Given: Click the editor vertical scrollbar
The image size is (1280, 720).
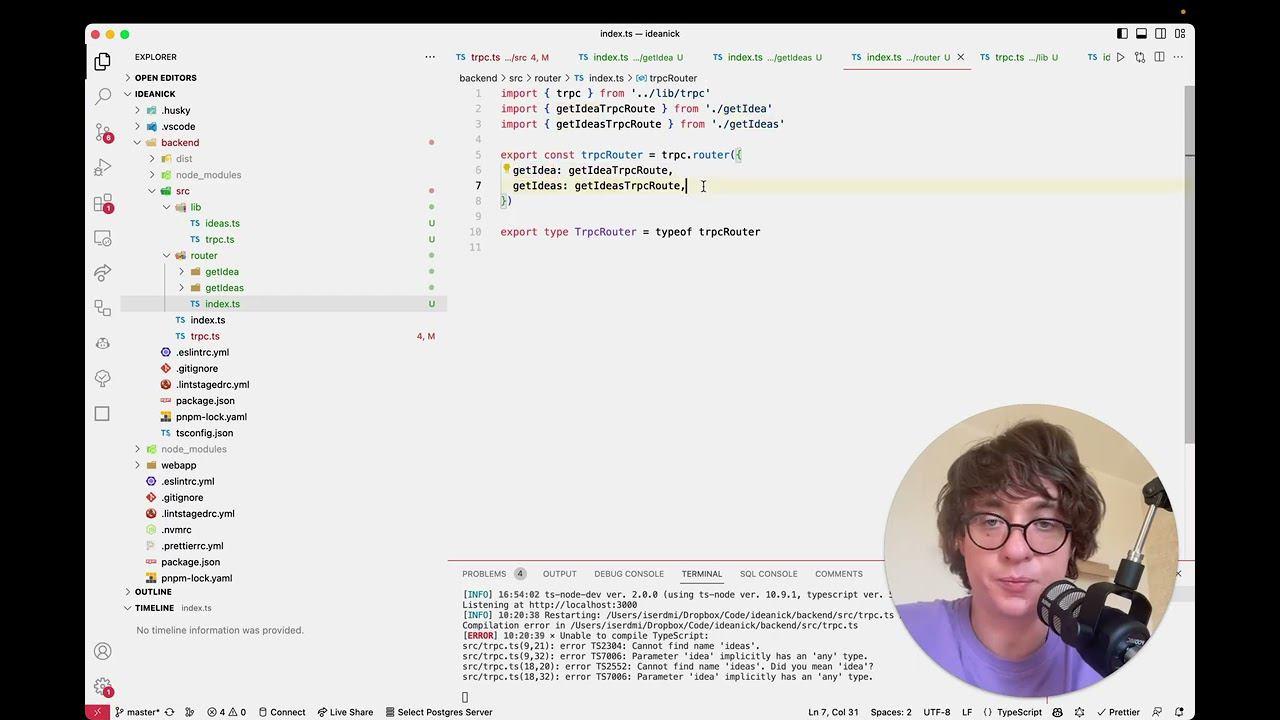Looking at the screenshot, I should click(x=1189, y=264).
